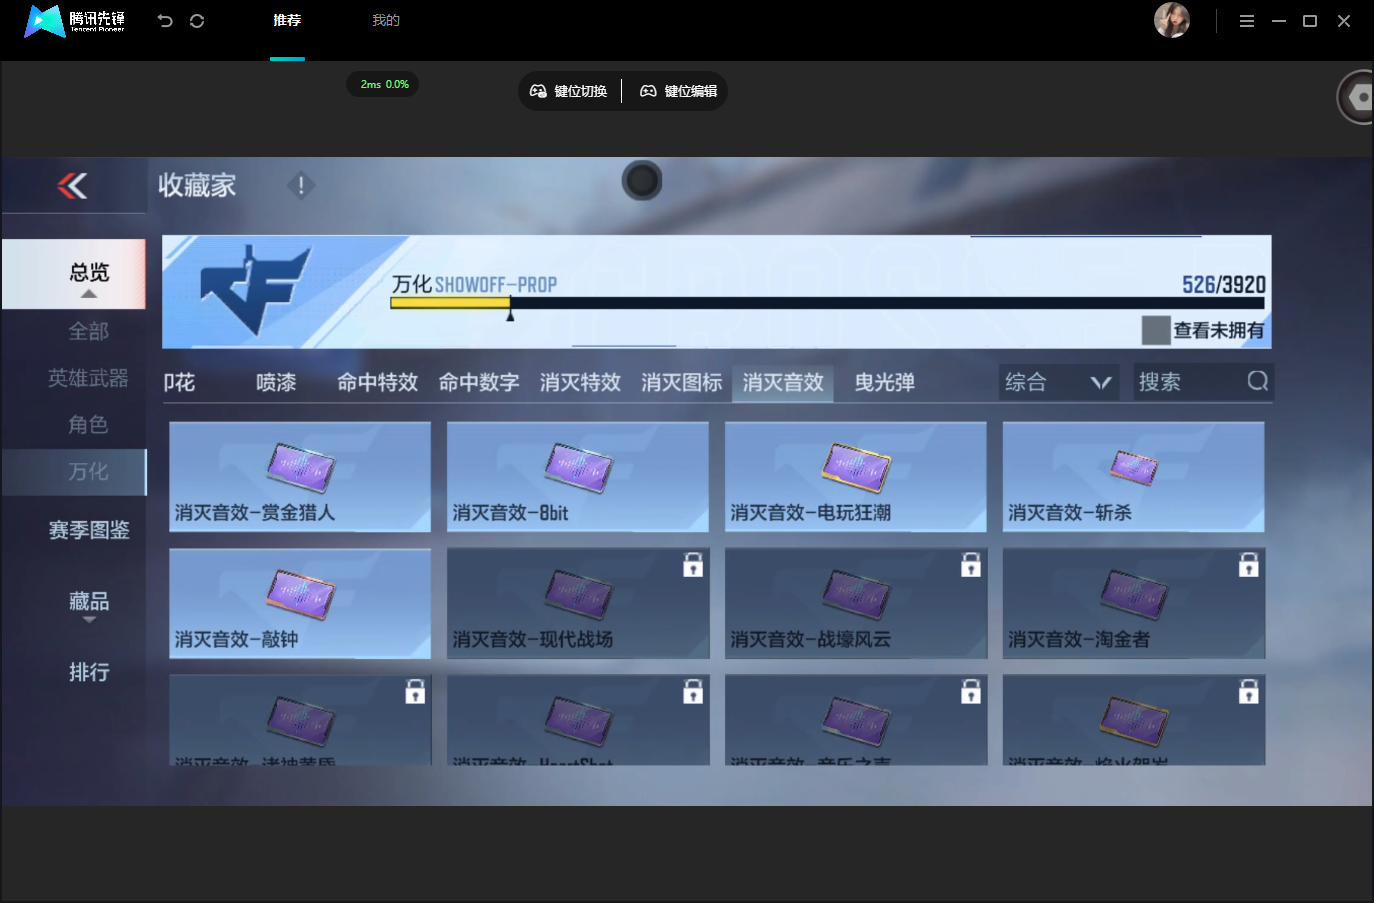
Task: Open 赛季图鉴 in the sidebar
Action: tap(89, 530)
